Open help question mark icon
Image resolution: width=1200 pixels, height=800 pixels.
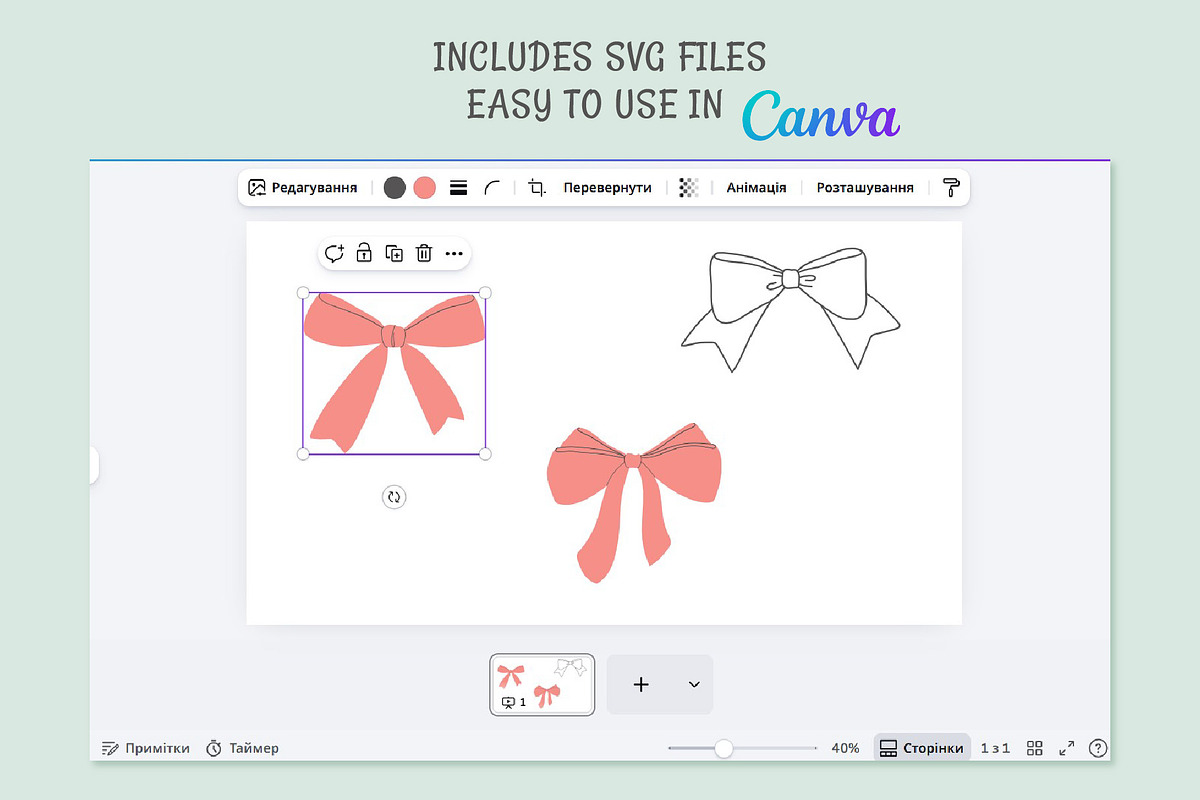pos(1098,748)
